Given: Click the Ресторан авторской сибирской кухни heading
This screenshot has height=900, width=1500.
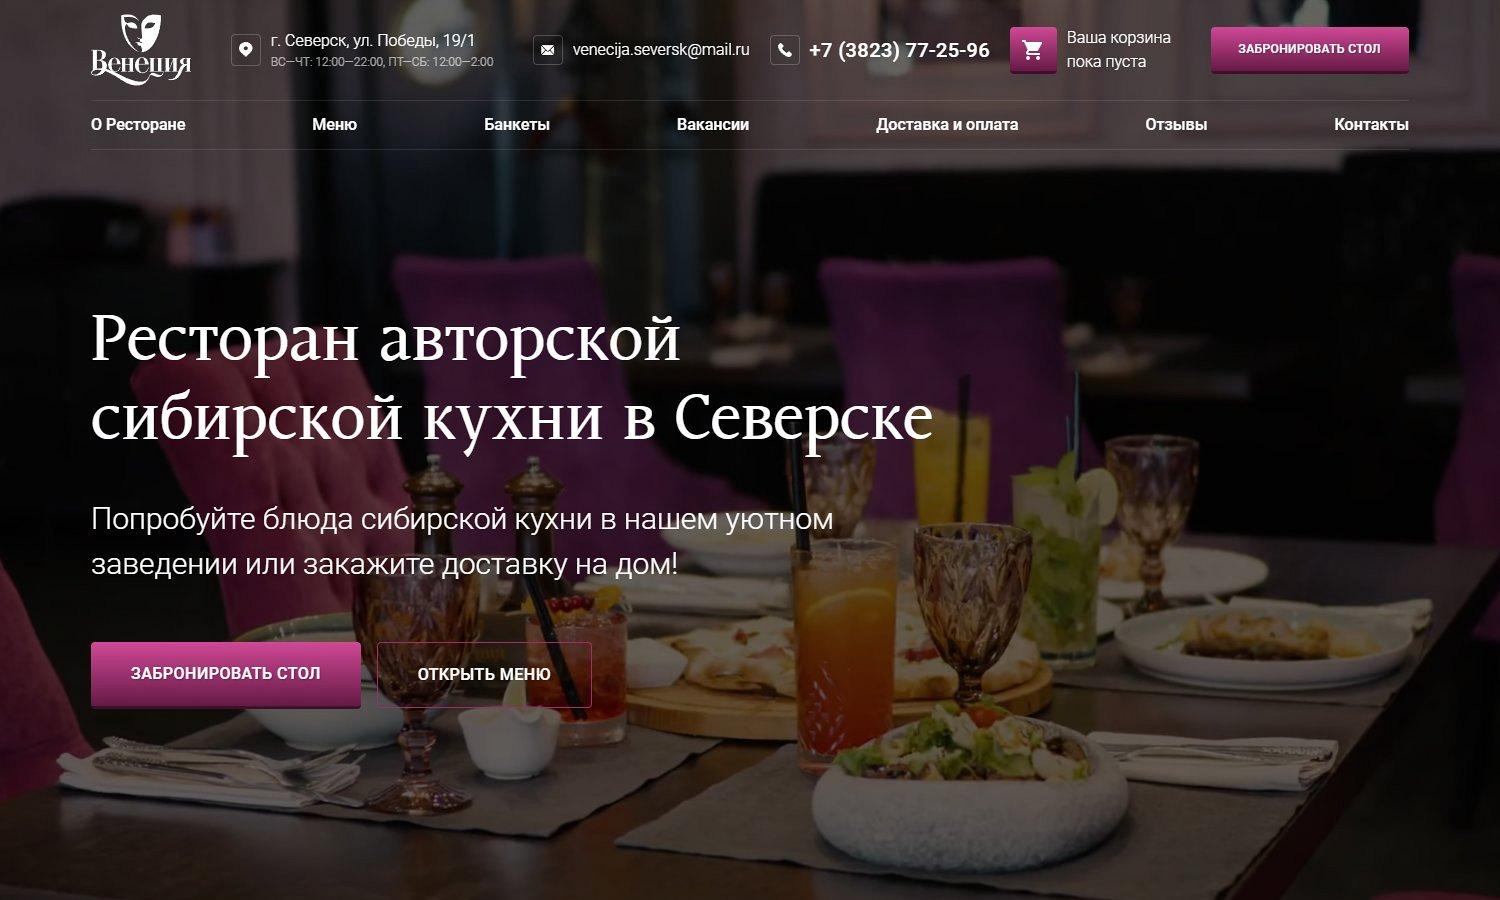Looking at the screenshot, I should (512, 378).
